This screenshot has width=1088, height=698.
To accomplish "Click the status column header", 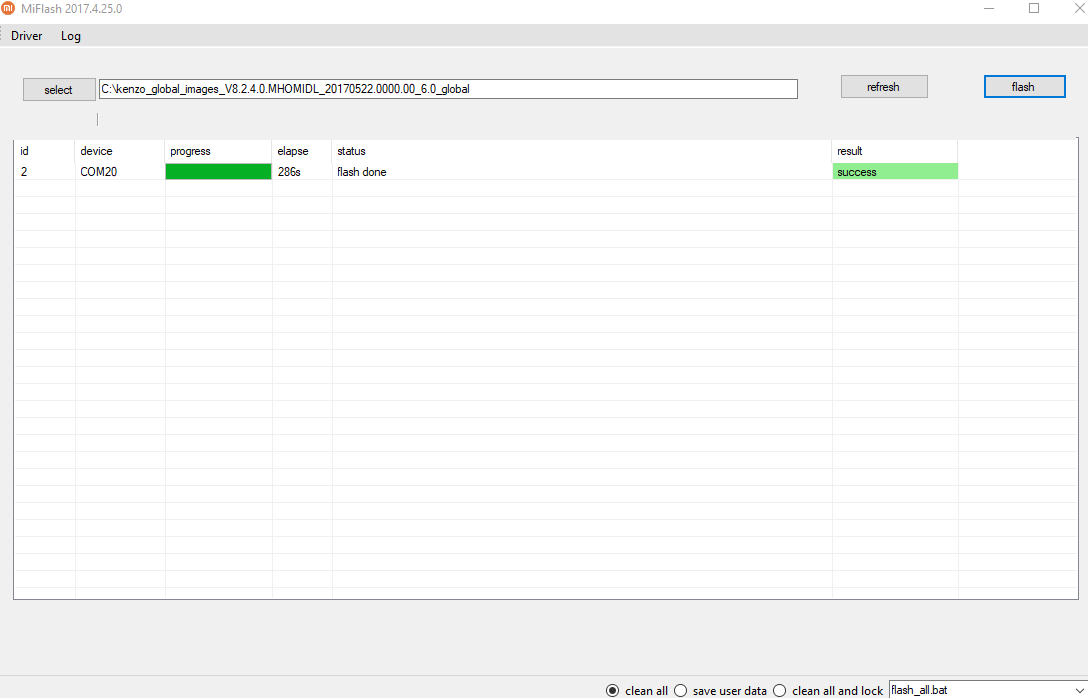I will (x=581, y=151).
